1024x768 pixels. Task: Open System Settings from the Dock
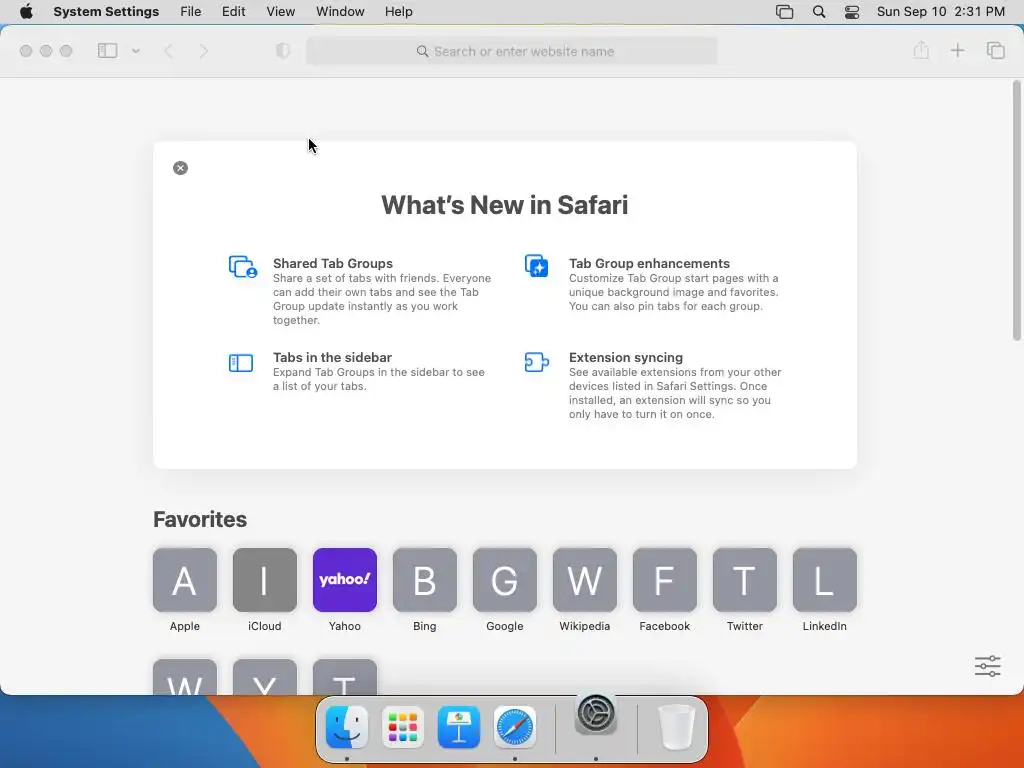[x=596, y=713]
